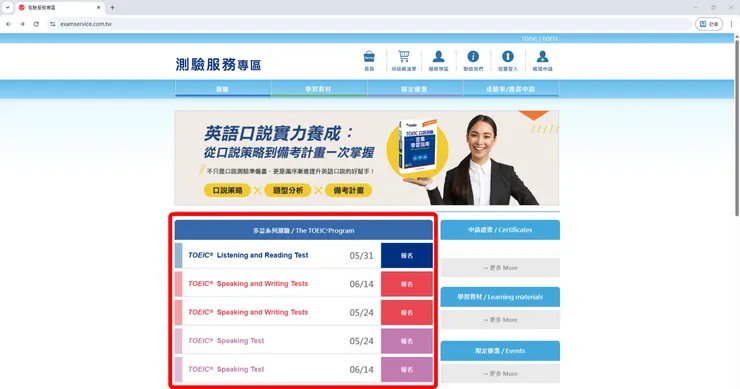740x389 pixels.
Task: Register for Speaking Test 06/14
Action: click(x=407, y=369)
